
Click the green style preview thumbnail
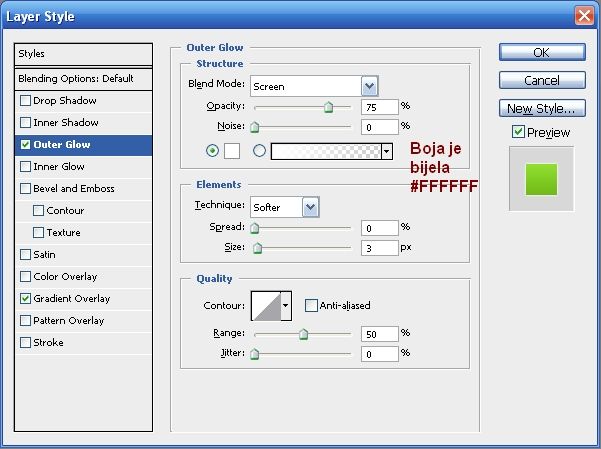pos(541,177)
